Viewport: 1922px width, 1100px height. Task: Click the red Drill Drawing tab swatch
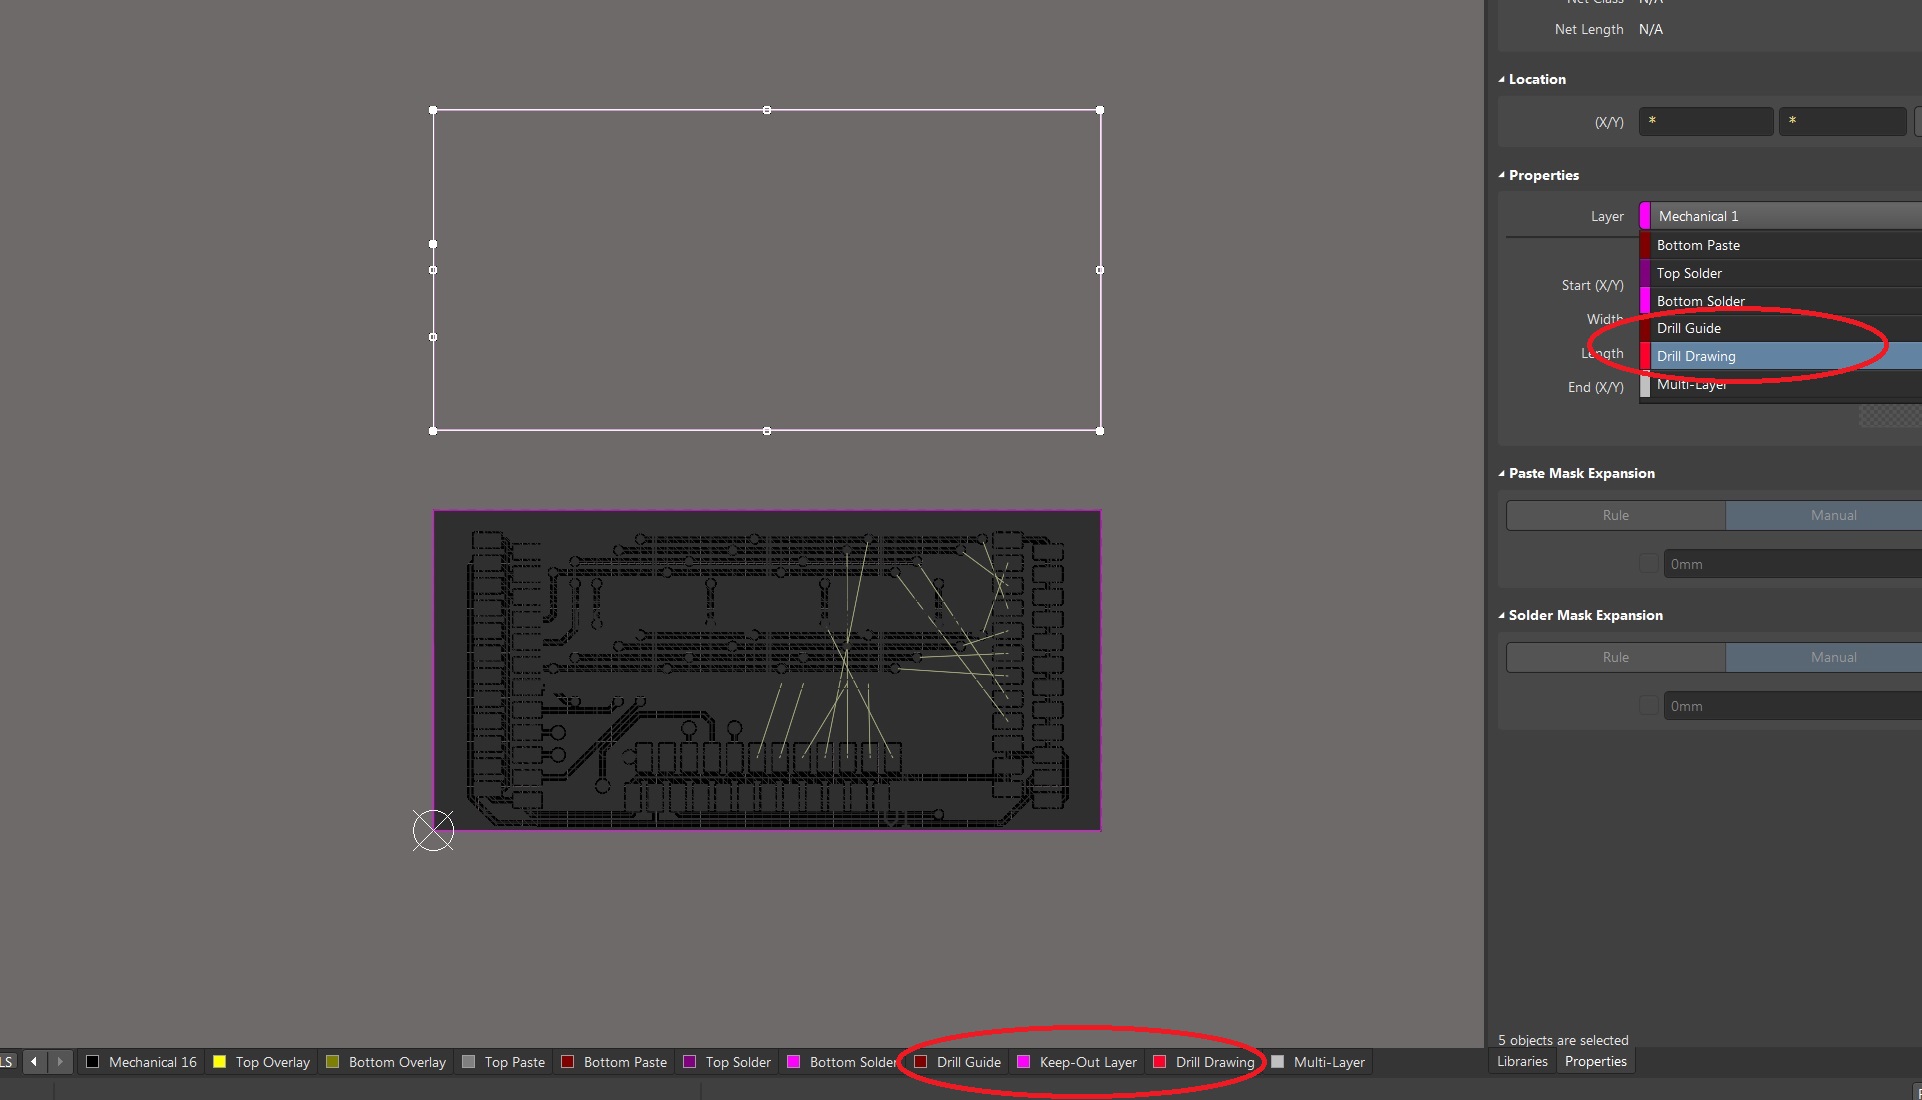[x=1160, y=1062]
